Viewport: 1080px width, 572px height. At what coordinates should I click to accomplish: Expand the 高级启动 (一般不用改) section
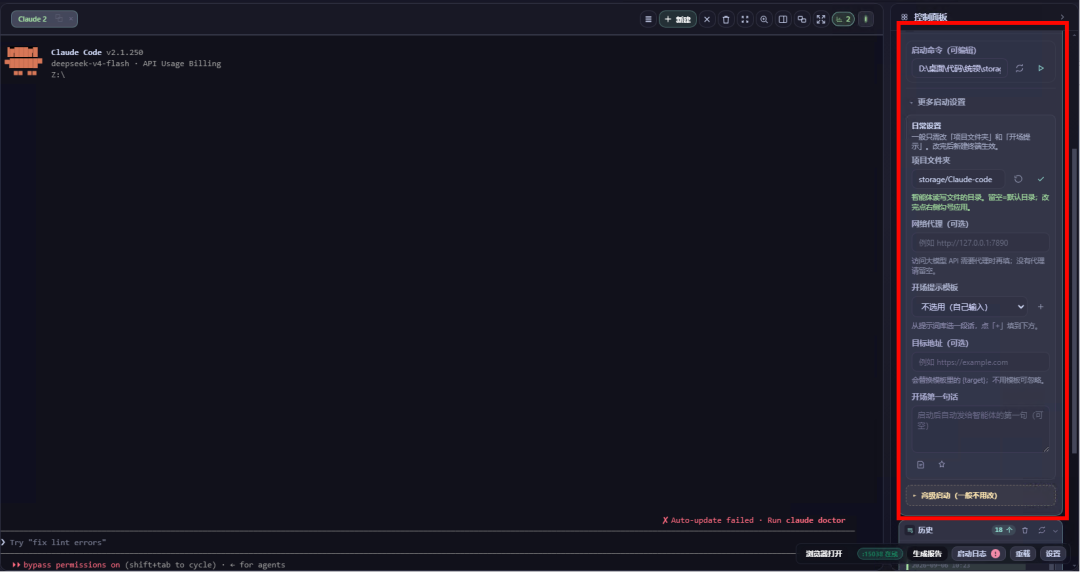click(x=981, y=496)
